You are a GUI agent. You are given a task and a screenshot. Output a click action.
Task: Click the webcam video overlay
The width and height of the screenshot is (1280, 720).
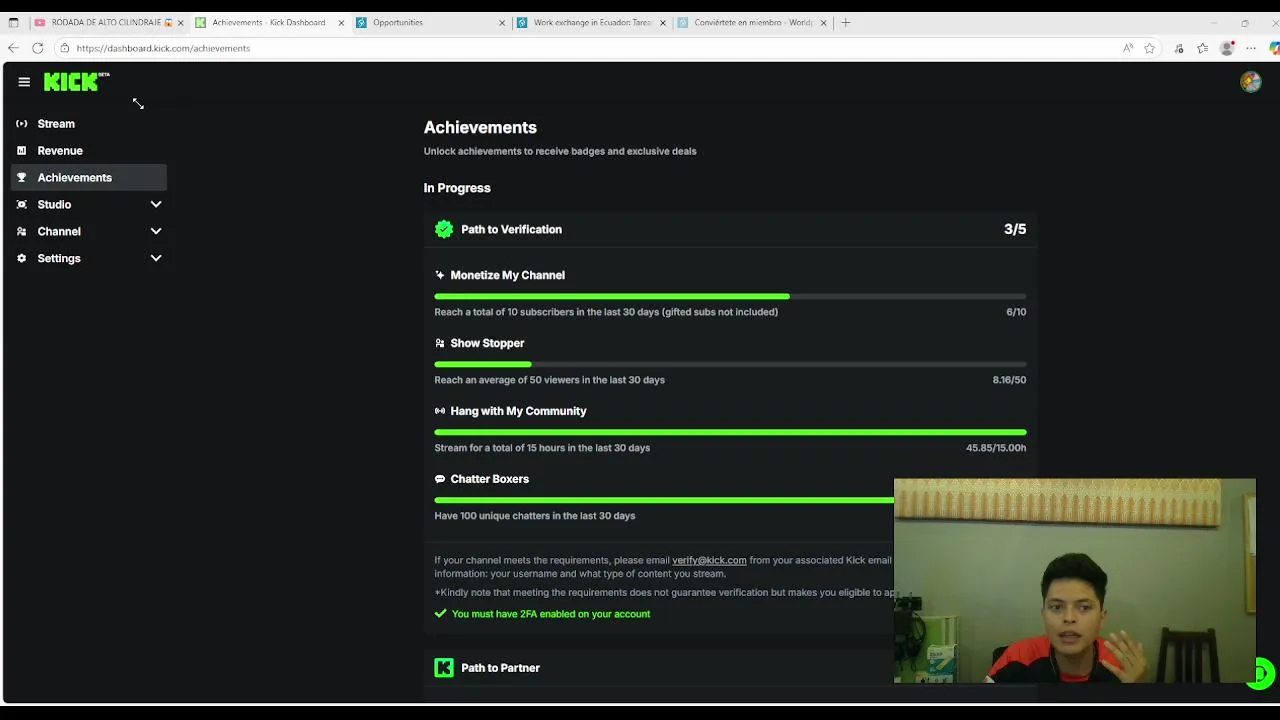point(1075,581)
